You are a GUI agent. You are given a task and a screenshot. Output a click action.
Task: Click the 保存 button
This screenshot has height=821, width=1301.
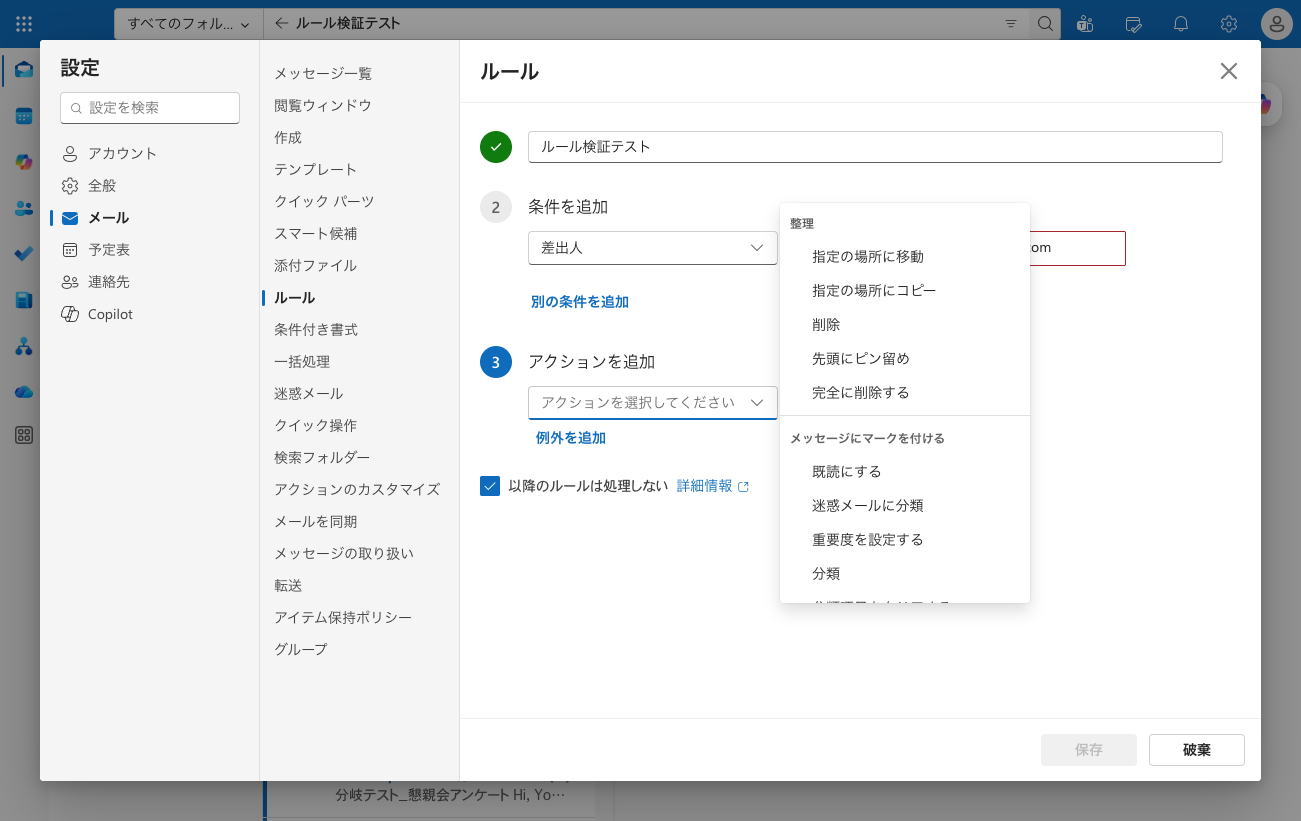(x=1089, y=750)
